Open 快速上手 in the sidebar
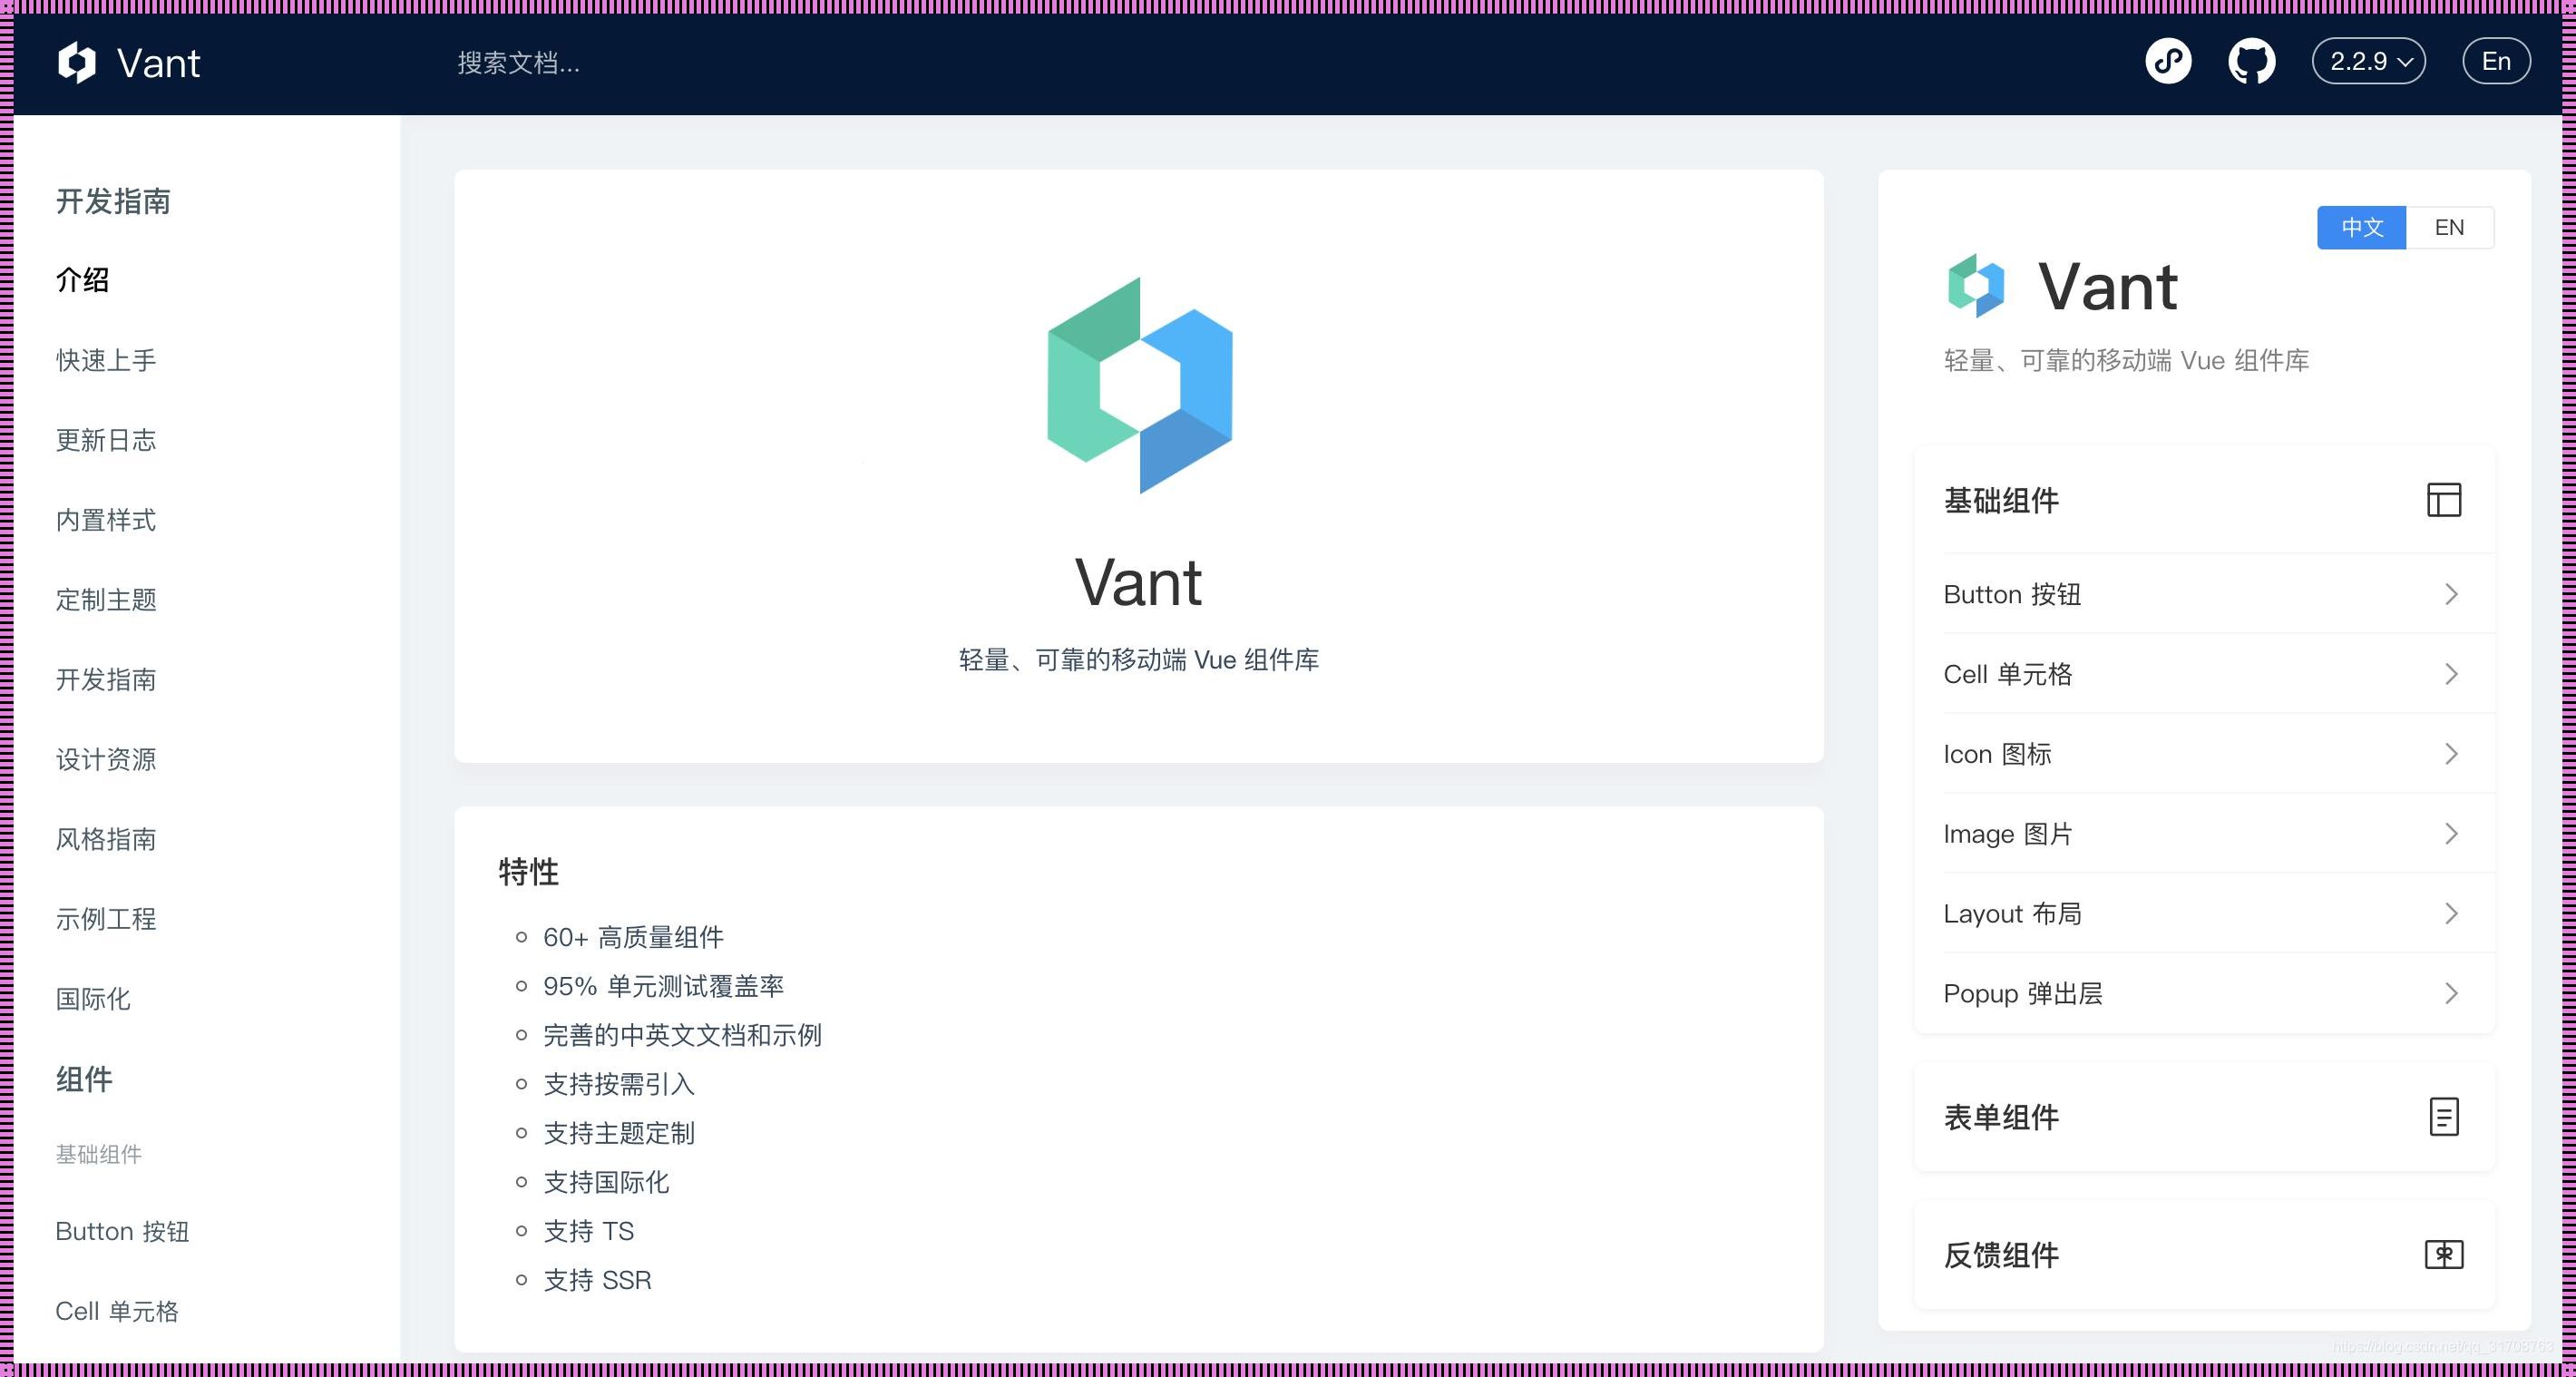Screen dimensions: 2576x1377 coord(105,360)
